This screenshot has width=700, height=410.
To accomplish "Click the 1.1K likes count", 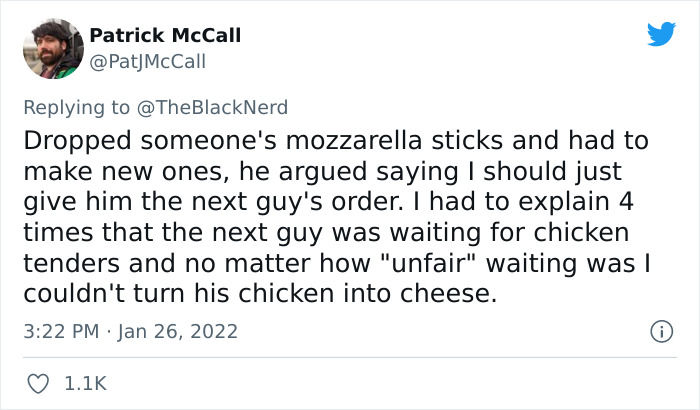I will tap(86, 383).
